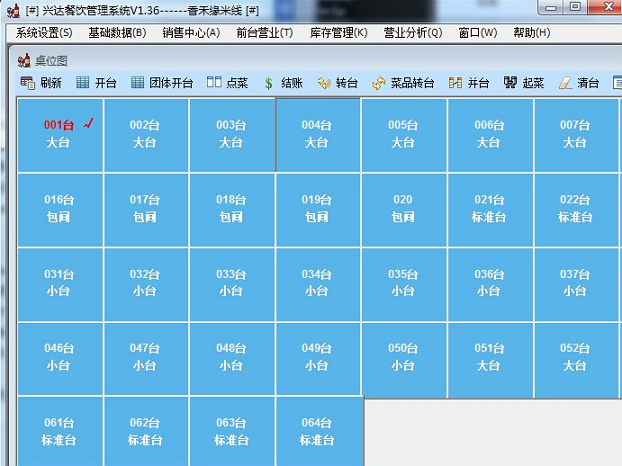Select table 031台 小台
The height and width of the screenshot is (466, 622).
point(60,285)
